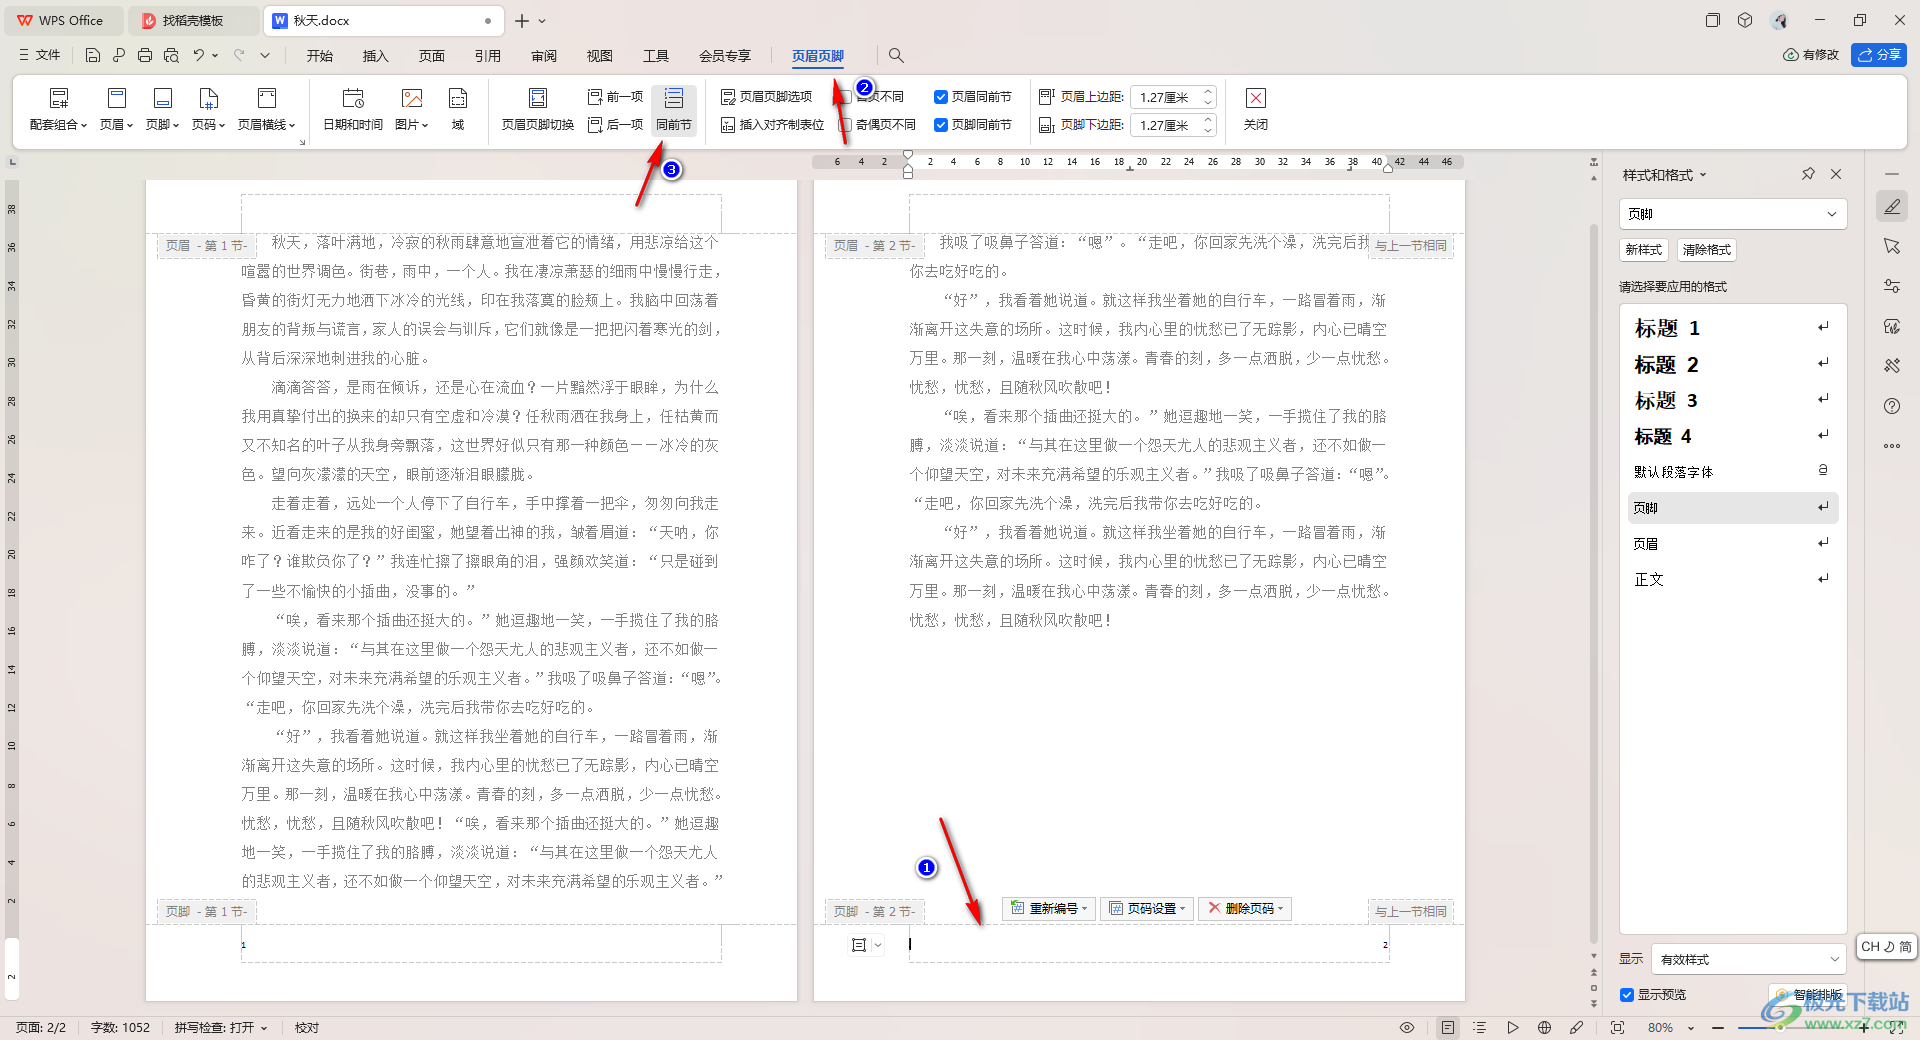
Task: Uncheck the 页脚同前节 checkbox
Action: (941, 125)
